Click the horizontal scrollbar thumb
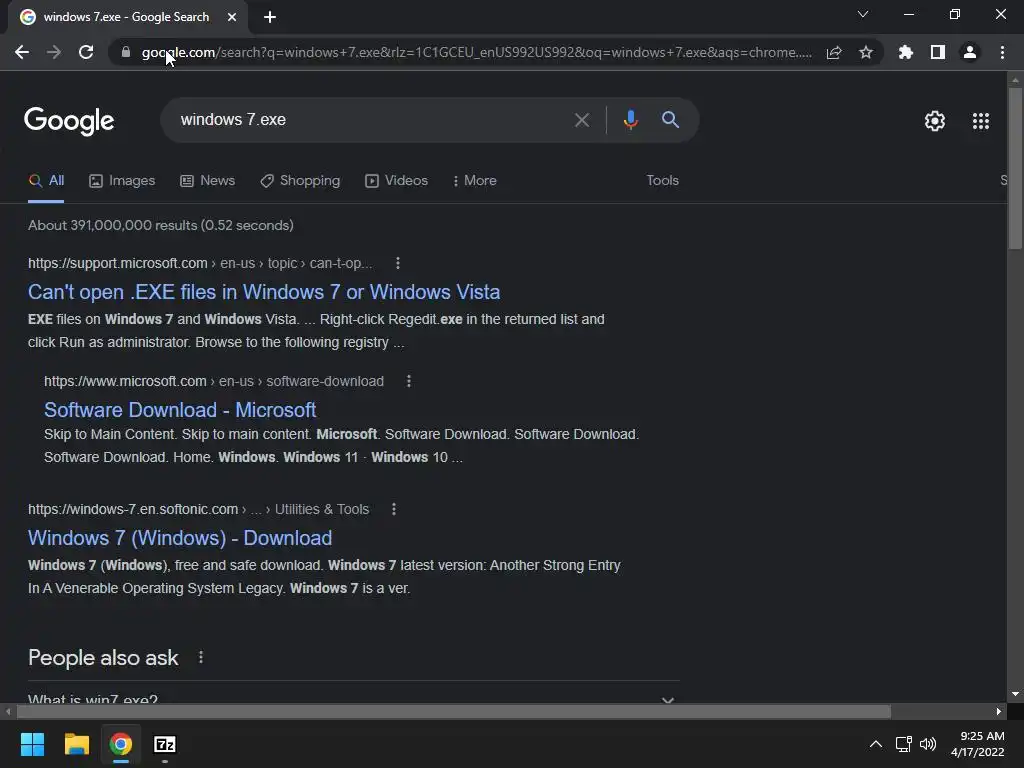This screenshot has width=1024, height=768. click(453, 711)
